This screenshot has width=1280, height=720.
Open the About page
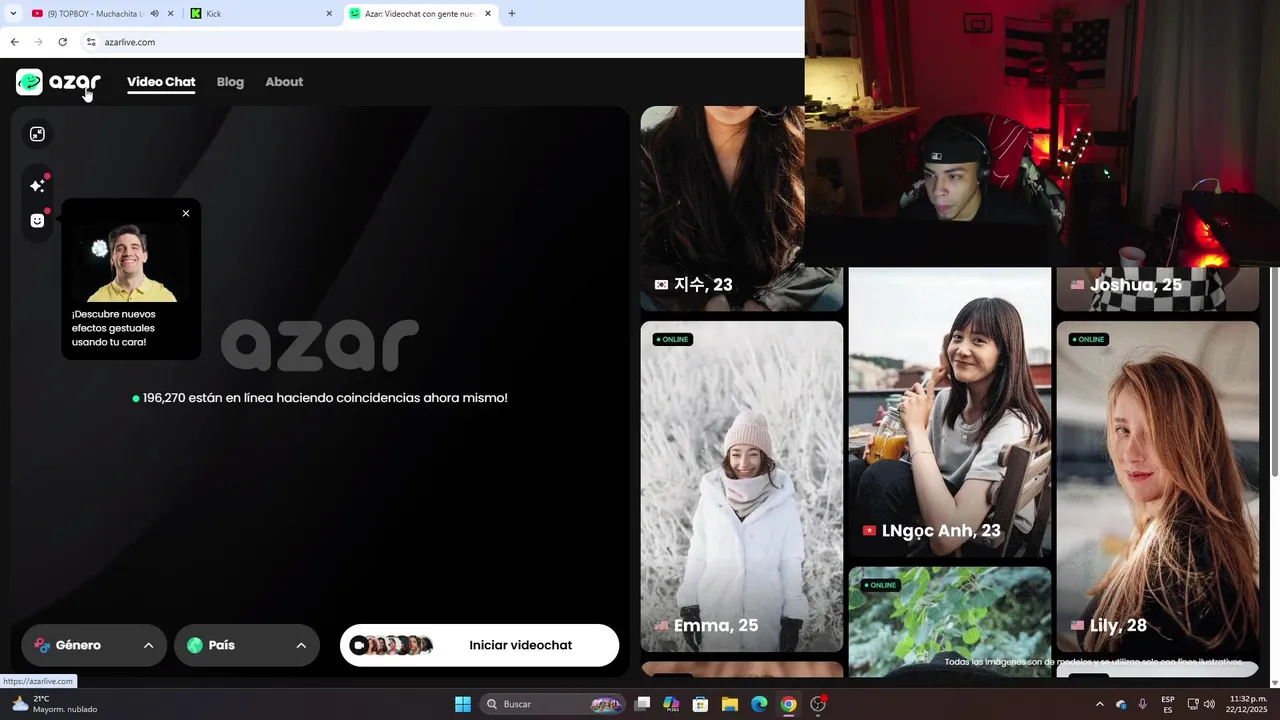[x=284, y=82]
